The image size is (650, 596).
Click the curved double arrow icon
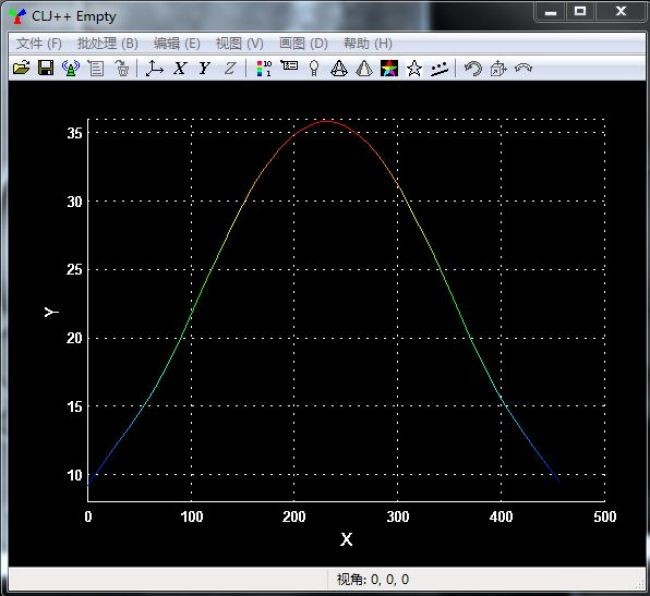(x=523, y=67)
